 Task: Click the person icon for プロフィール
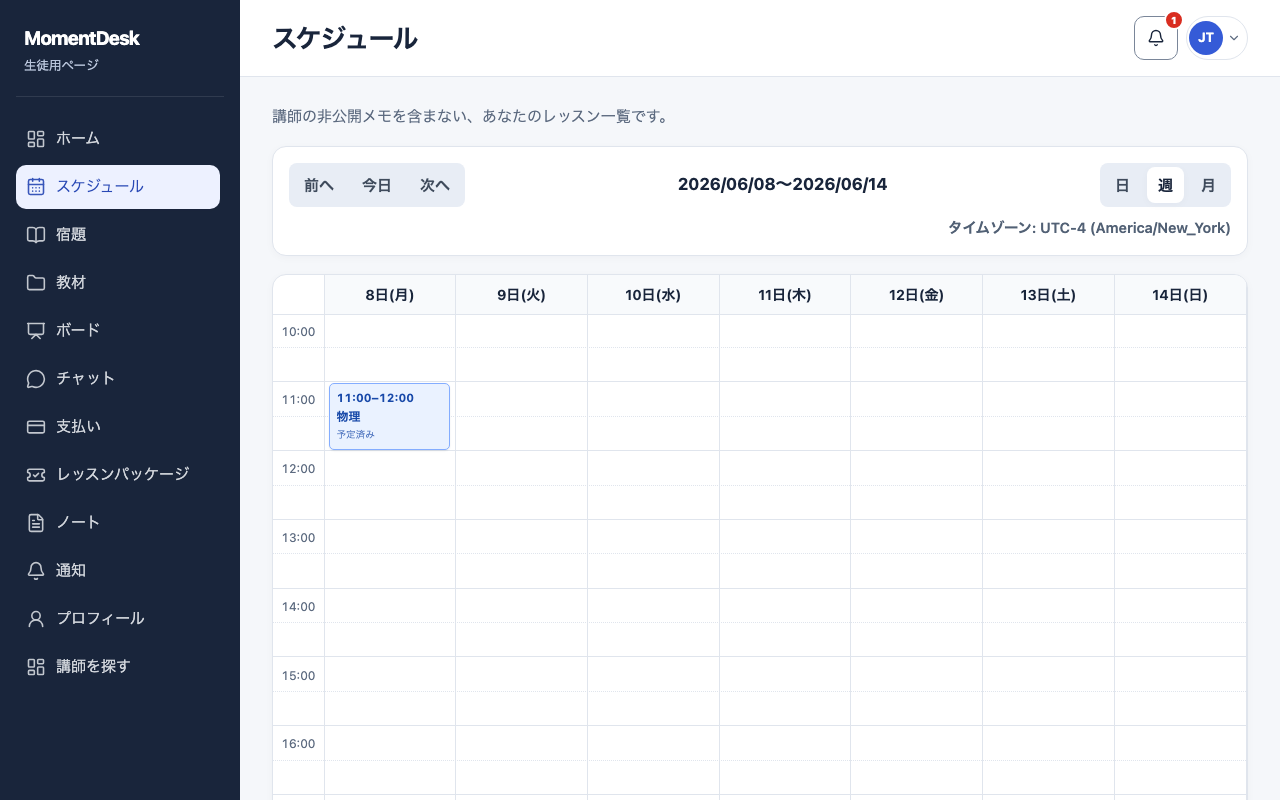coord(36,619)
